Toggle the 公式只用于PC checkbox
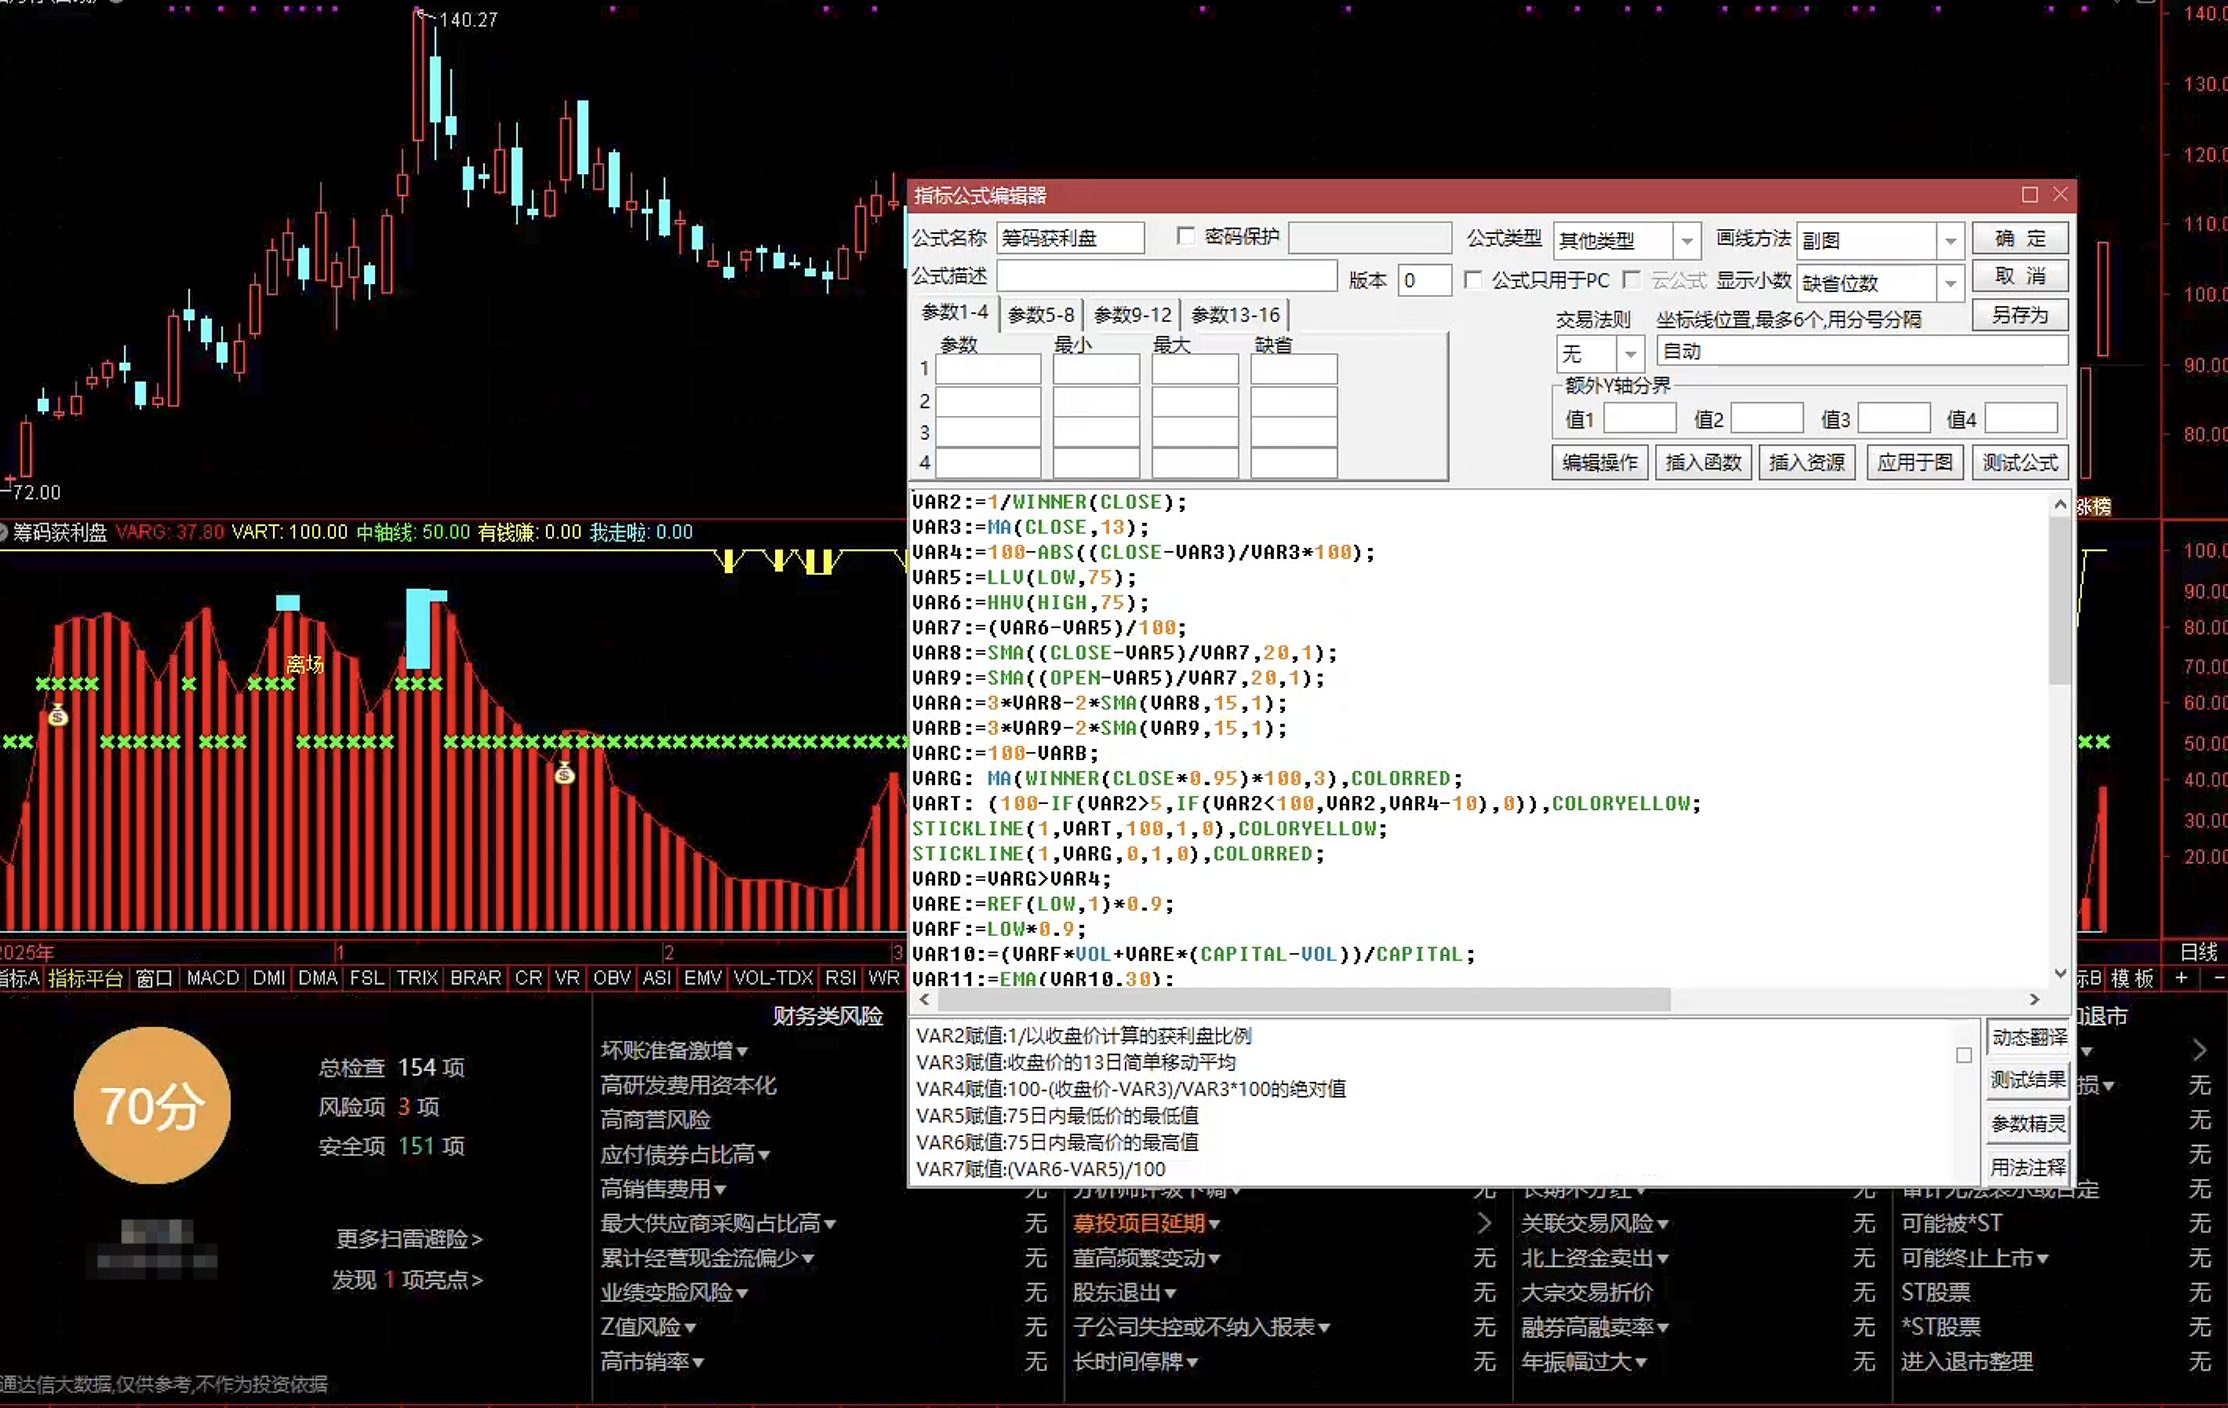 [x=1473, y=280]
